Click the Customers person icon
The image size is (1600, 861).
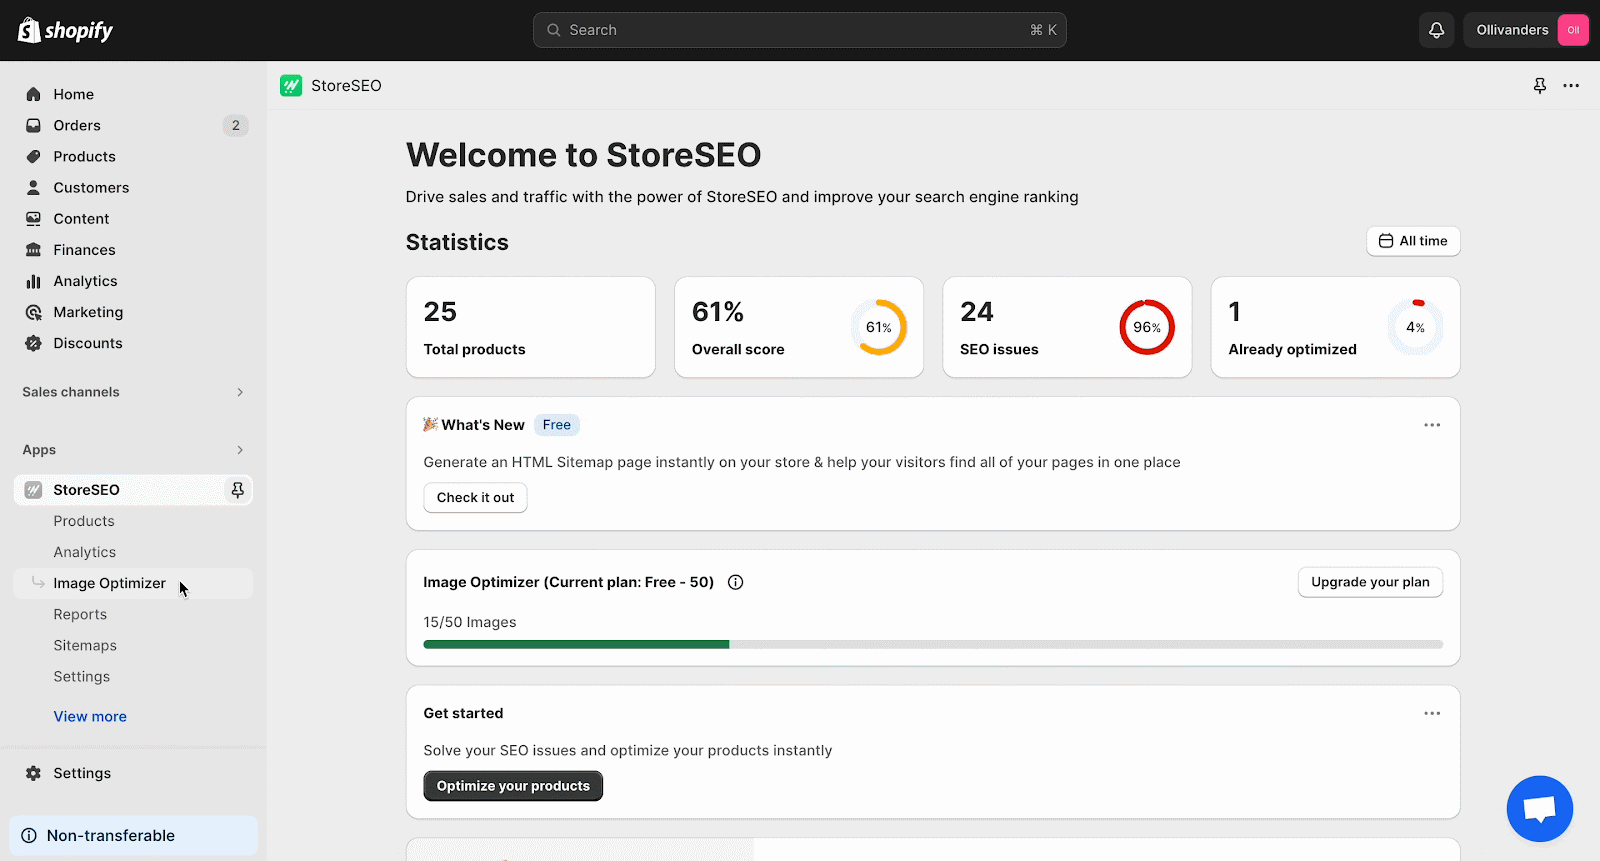[33, 187]
